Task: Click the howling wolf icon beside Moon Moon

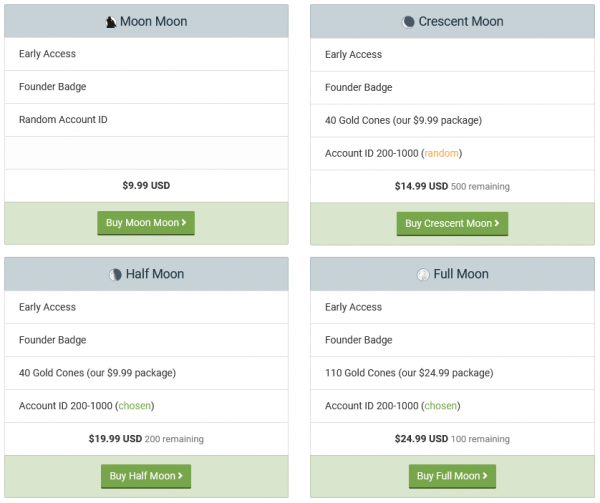Action: pyautogui.click(x=110, y=21)
